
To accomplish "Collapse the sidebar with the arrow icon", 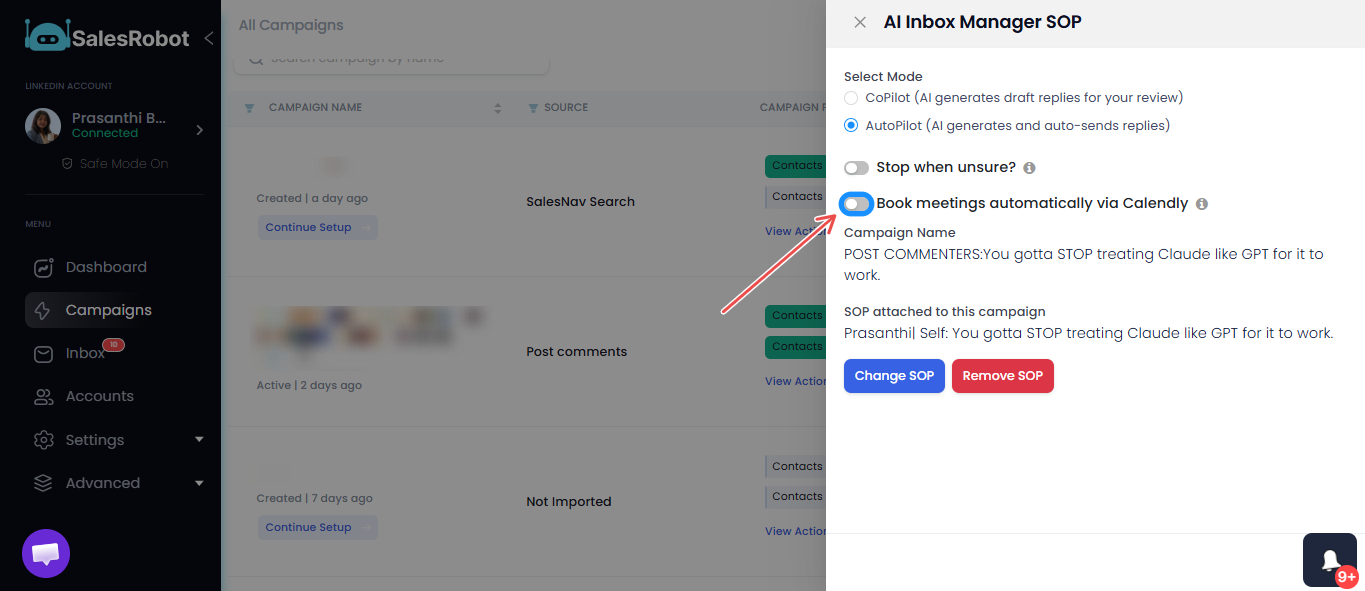I will tap(208, 38).
